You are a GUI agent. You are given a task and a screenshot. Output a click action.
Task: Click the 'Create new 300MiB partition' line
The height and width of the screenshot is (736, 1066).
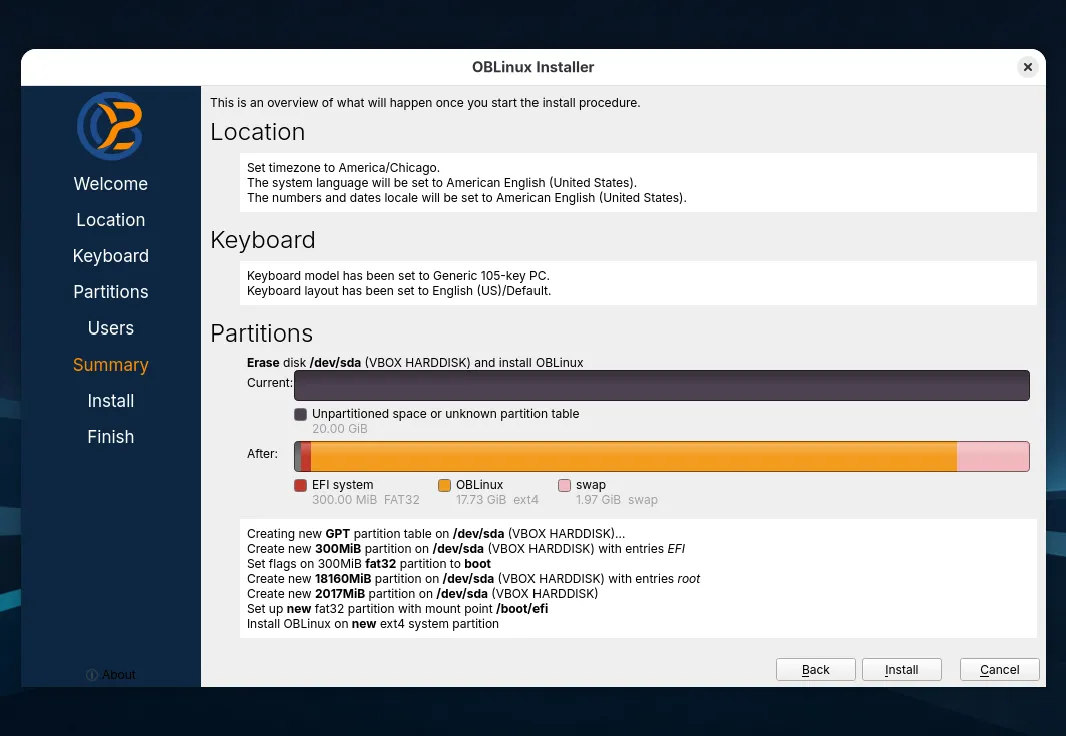coord(466,548)
